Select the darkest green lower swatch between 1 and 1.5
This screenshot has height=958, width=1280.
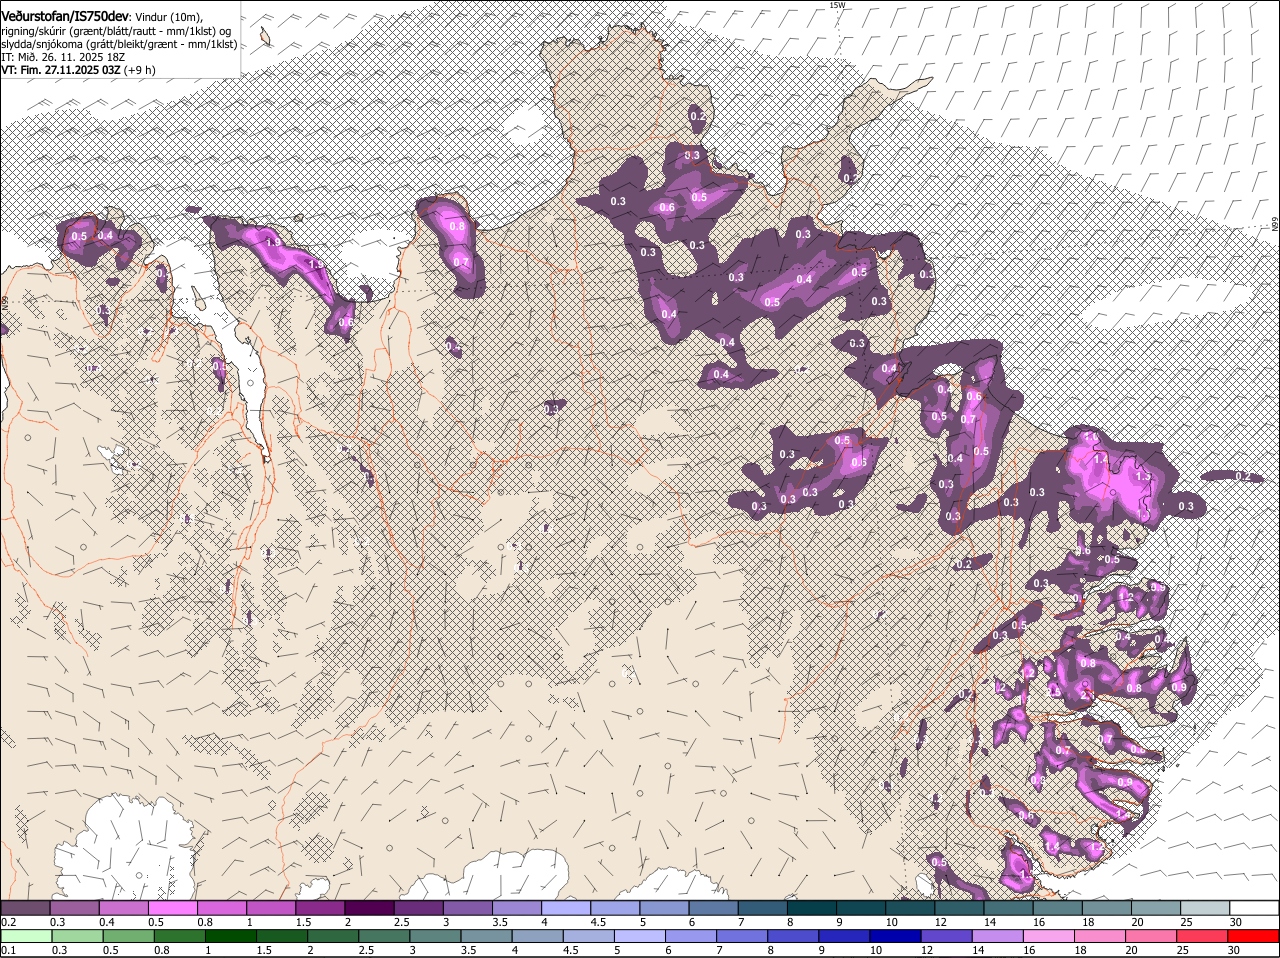[x=230, y=936]
